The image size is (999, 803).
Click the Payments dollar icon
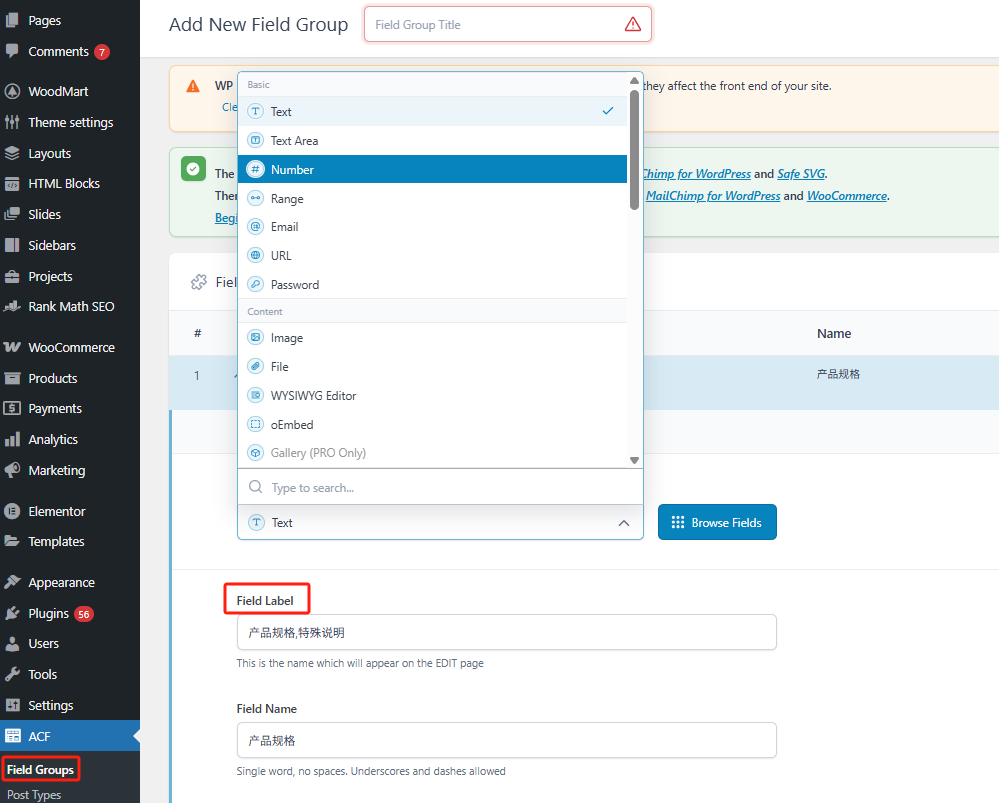pyautogui.click(x=12, y=408)
